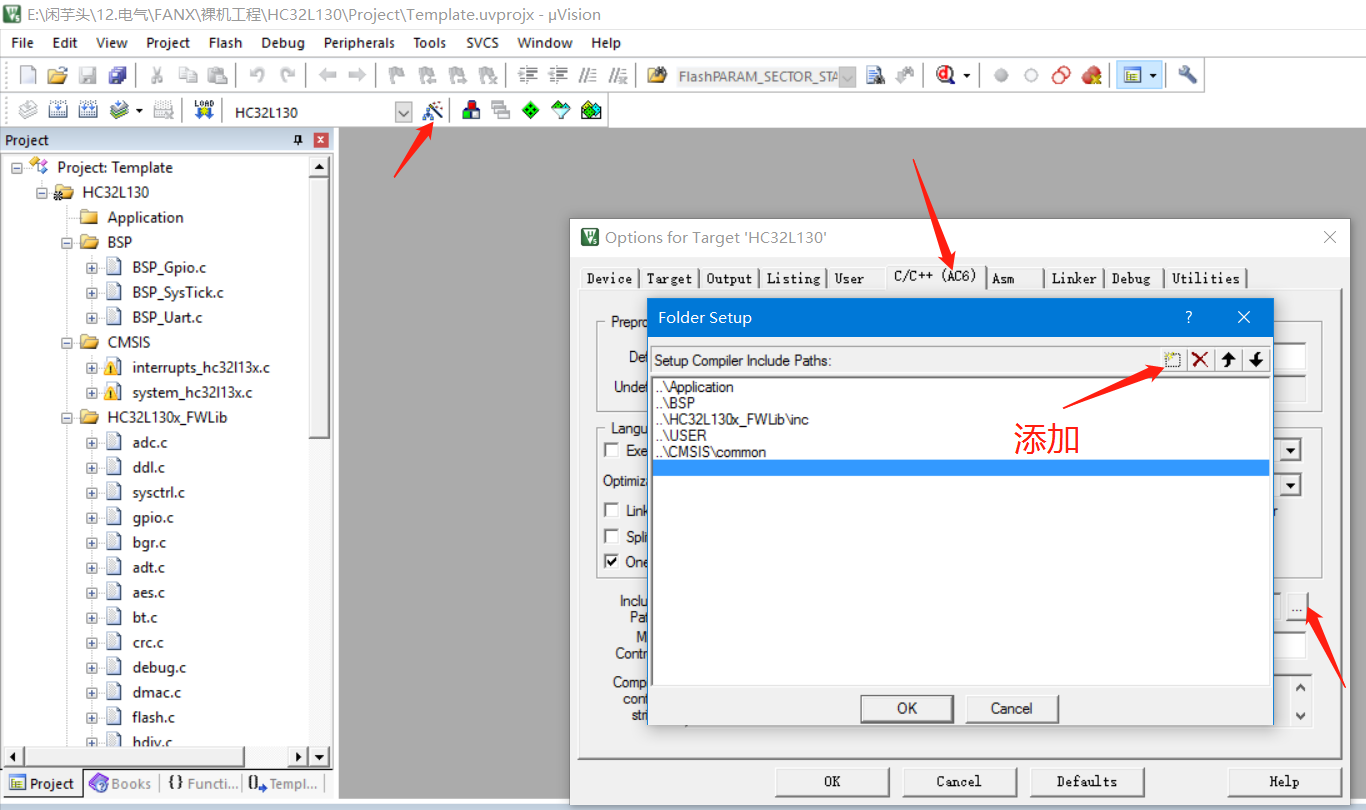Uncheck the One... checkbox in options dialog
This screenshot has width=1366, height=810.
coord(611,562)
